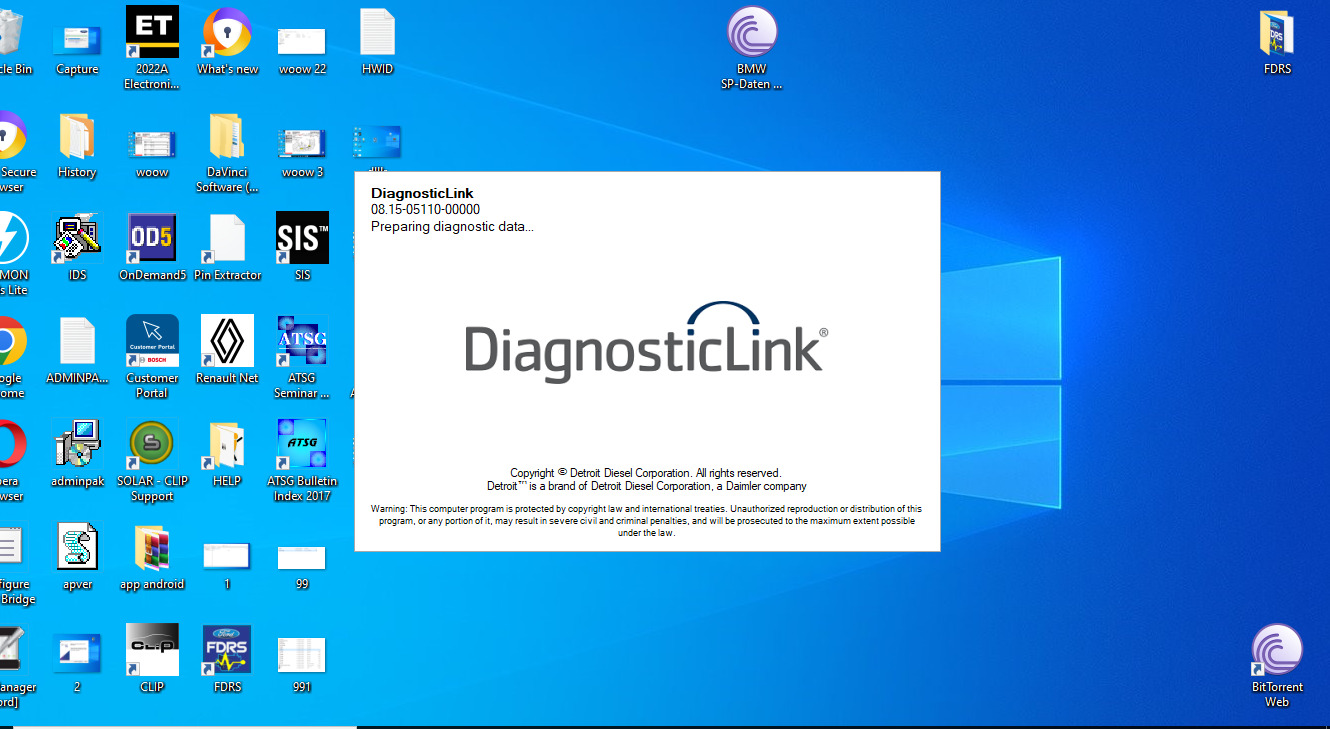Click the copyright warning paragraph
This screenshot has height=729, width=1330.
click(646, 521)
